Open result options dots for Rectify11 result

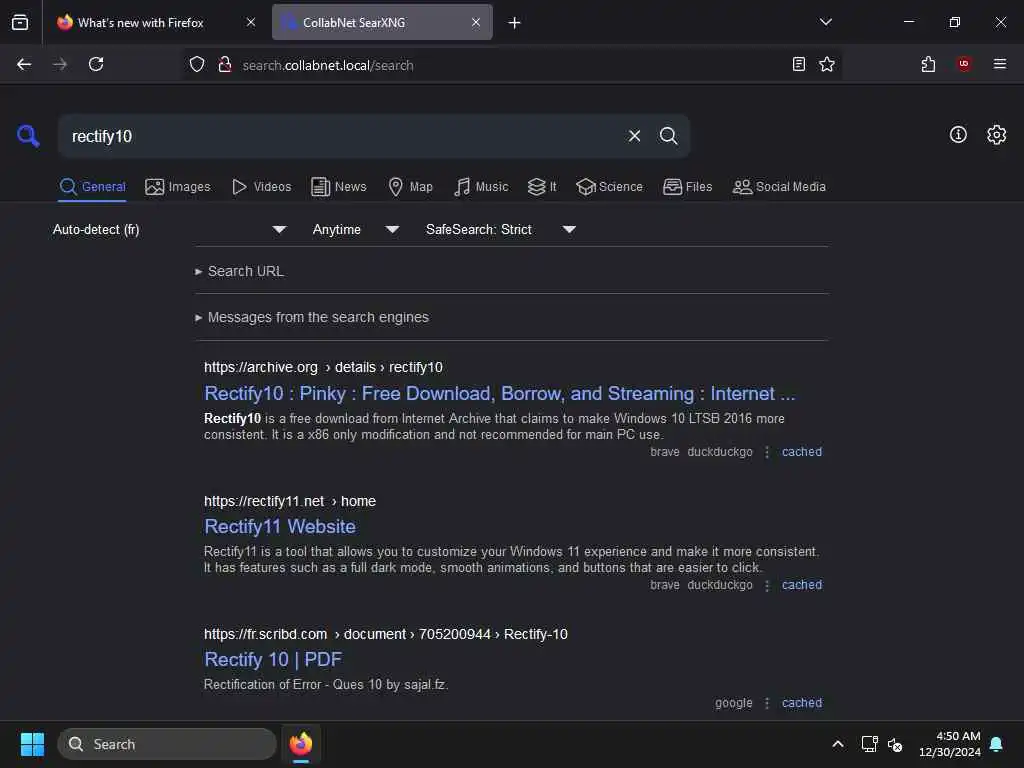point(767,585)
